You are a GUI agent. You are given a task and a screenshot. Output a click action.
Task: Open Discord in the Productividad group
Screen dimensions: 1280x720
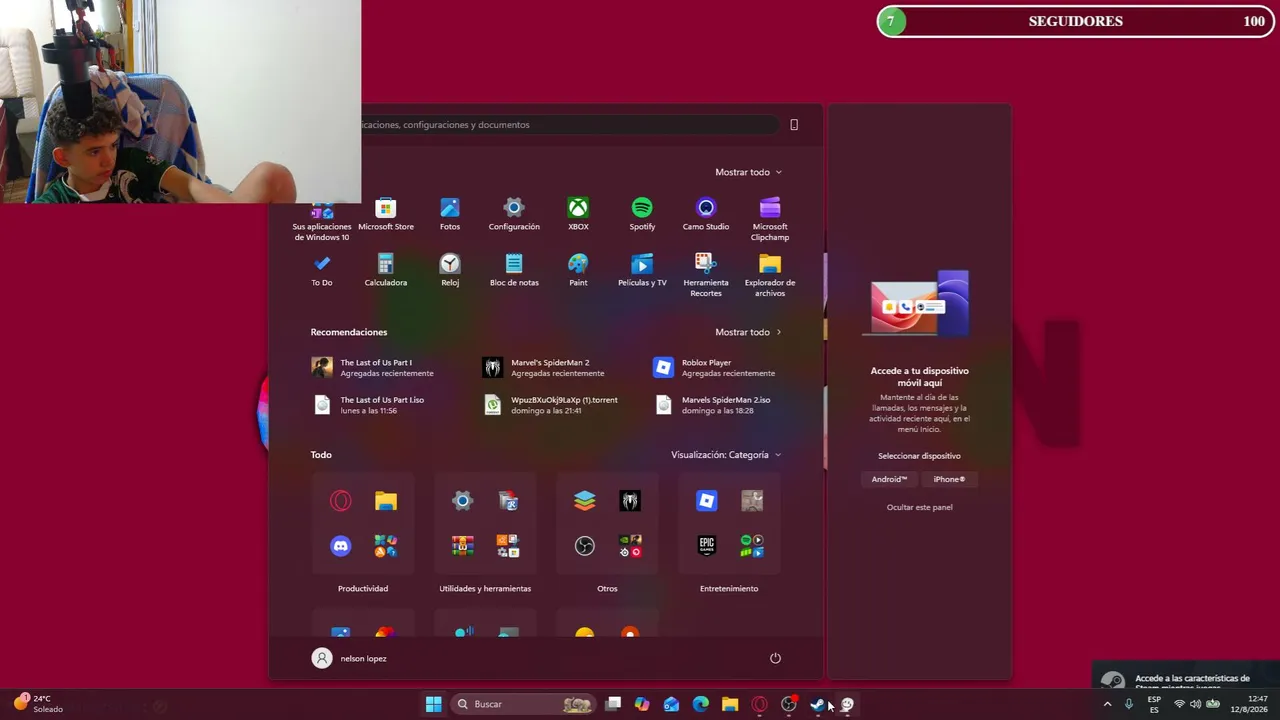[x=341, y=546]
